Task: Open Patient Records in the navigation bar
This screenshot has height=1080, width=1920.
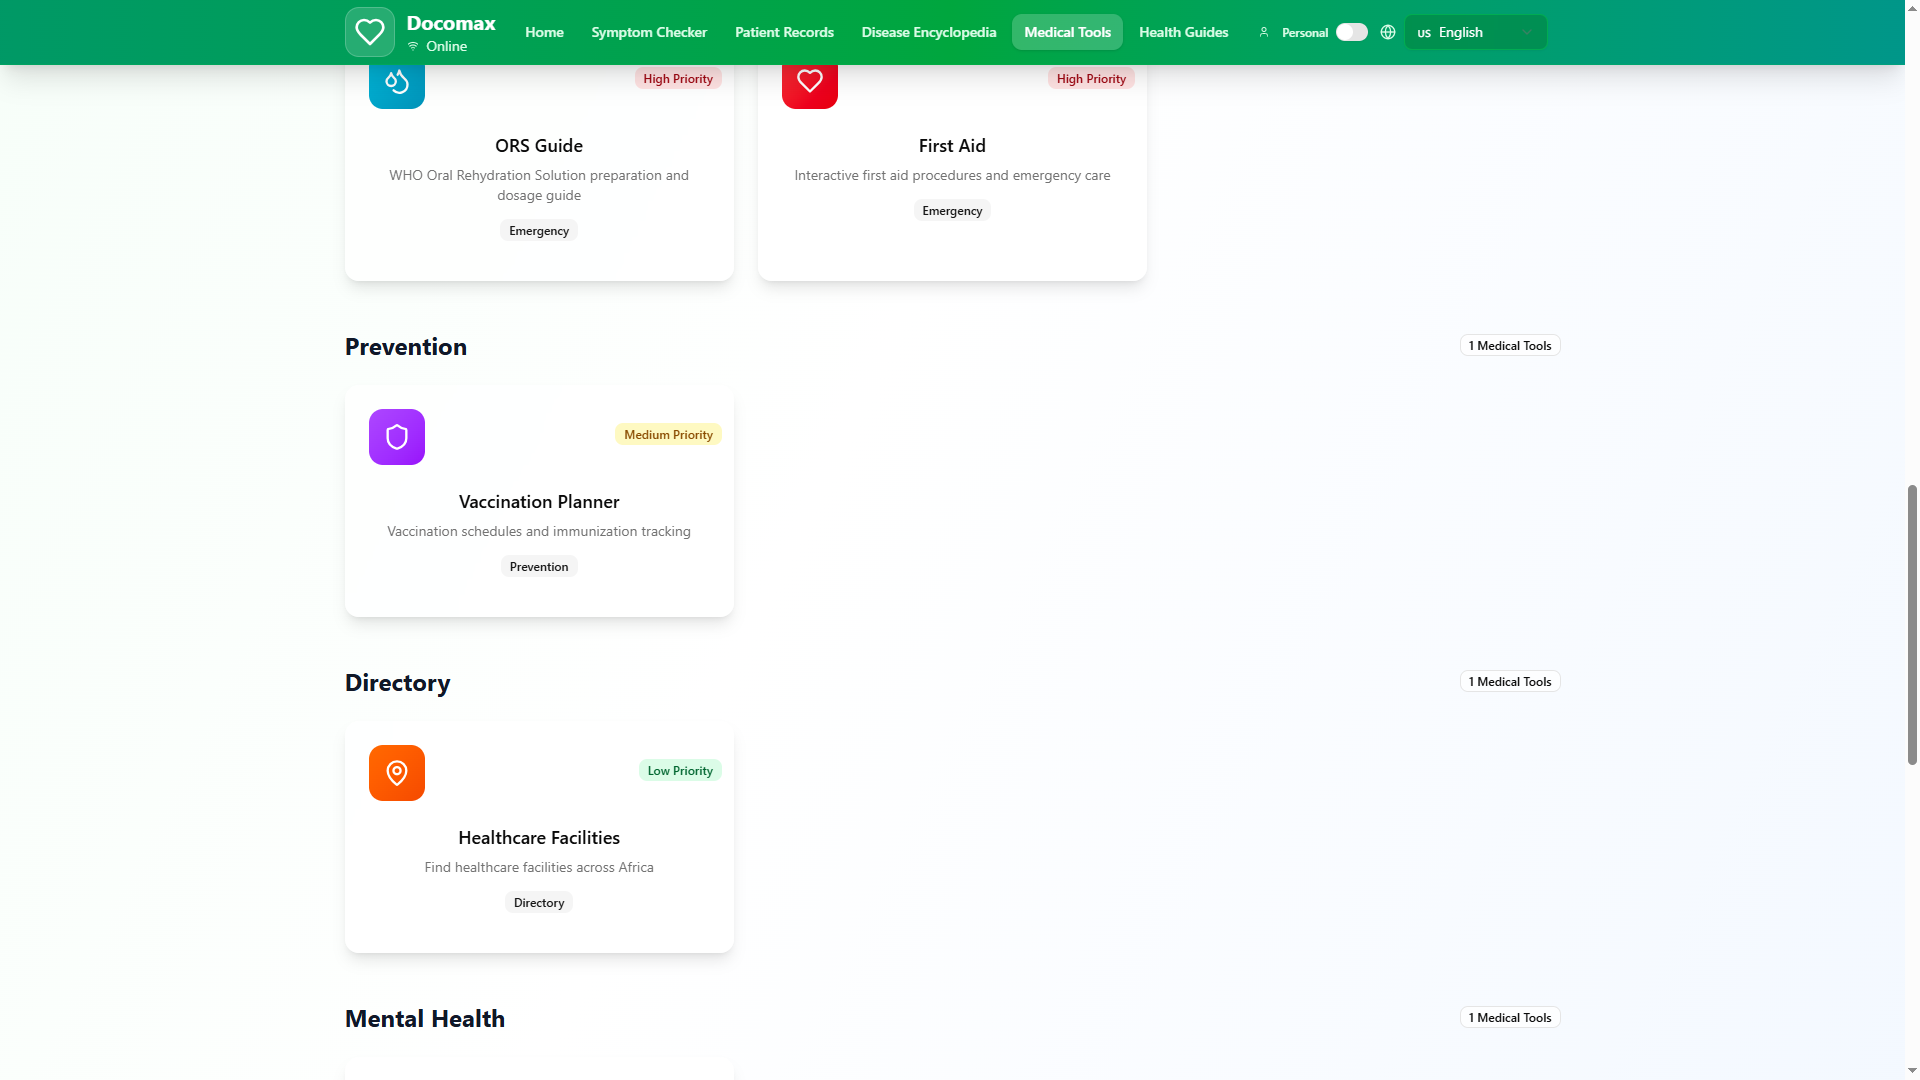Action: point(784,32)
